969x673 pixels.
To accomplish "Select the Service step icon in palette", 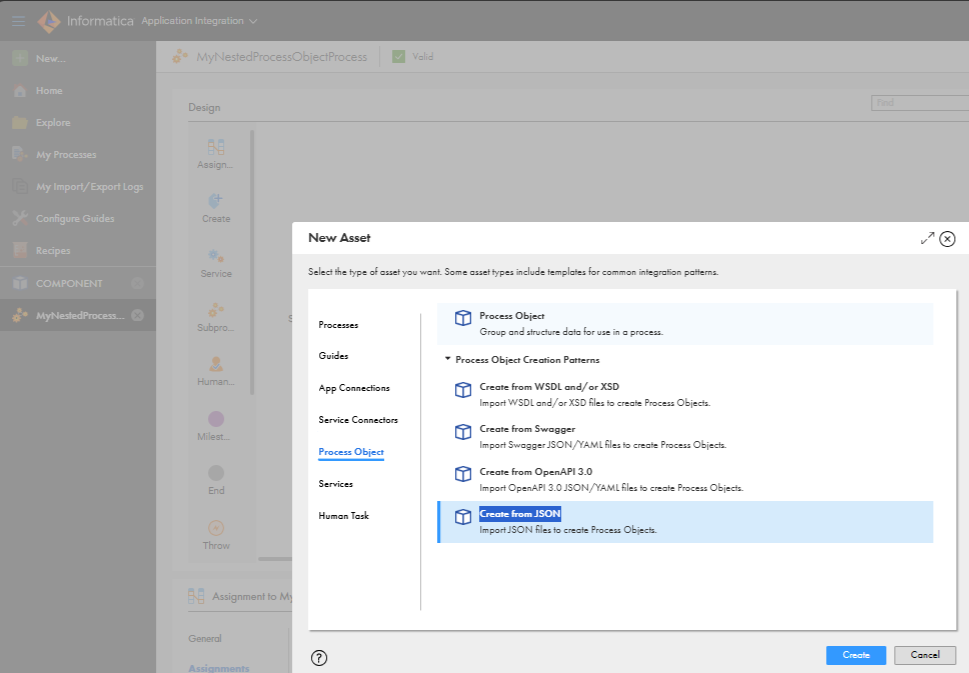I will (216, 255).
